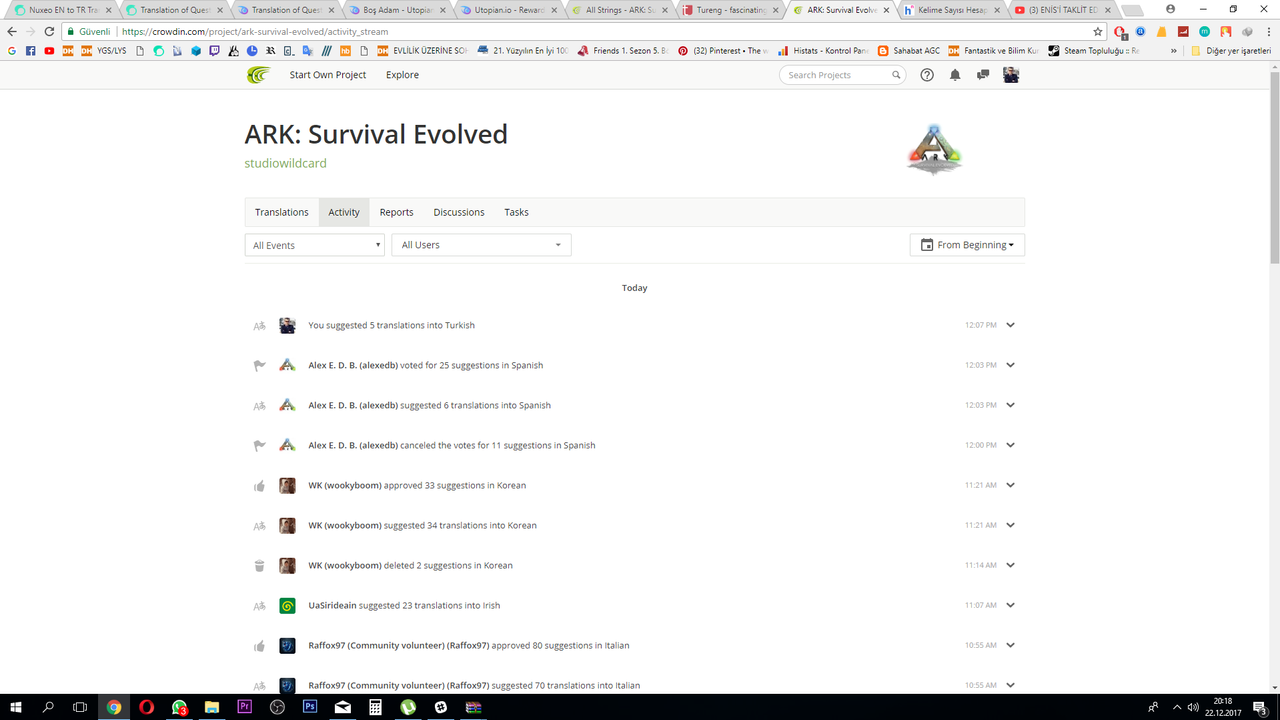
Task: Open the Steam Topluluğu bookmark
Action: coord(1093,50)
